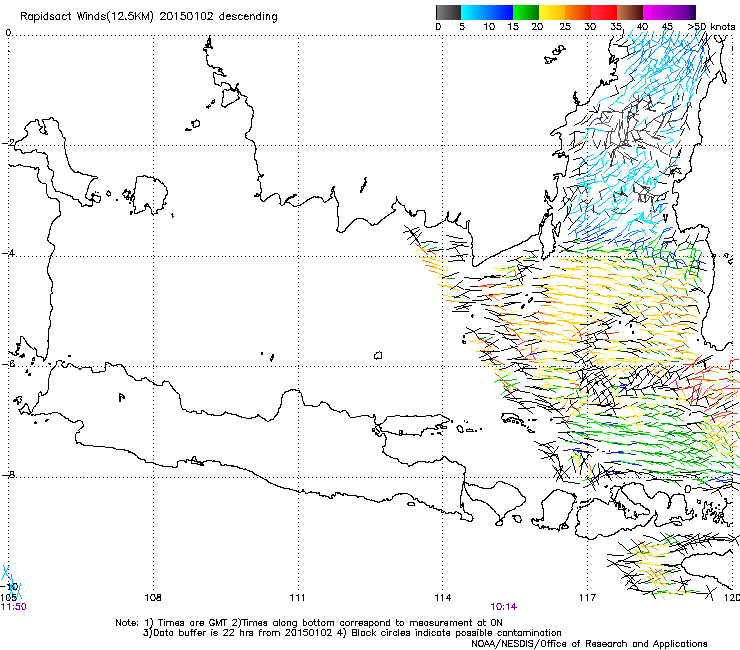Click the yellow 20-25 knots legend segment
Screen dimensions: 740x650
point(552,12)
